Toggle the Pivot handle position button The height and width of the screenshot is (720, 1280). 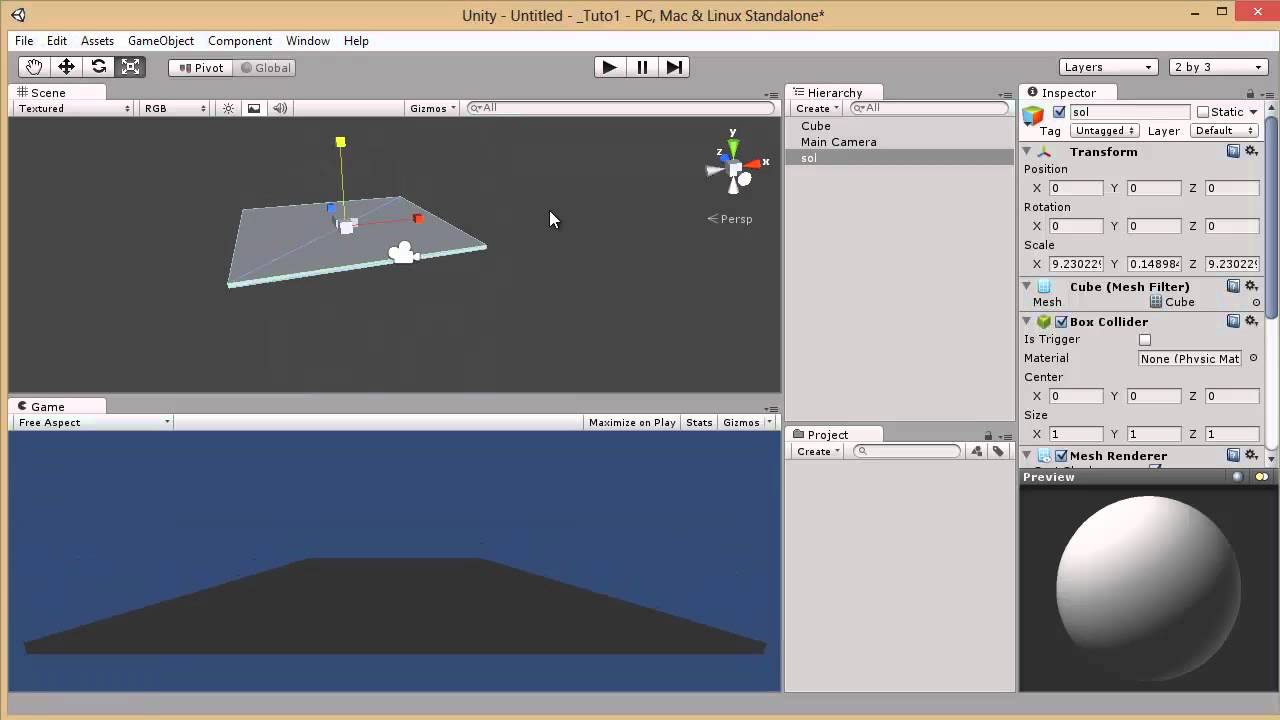pos(201,68)
